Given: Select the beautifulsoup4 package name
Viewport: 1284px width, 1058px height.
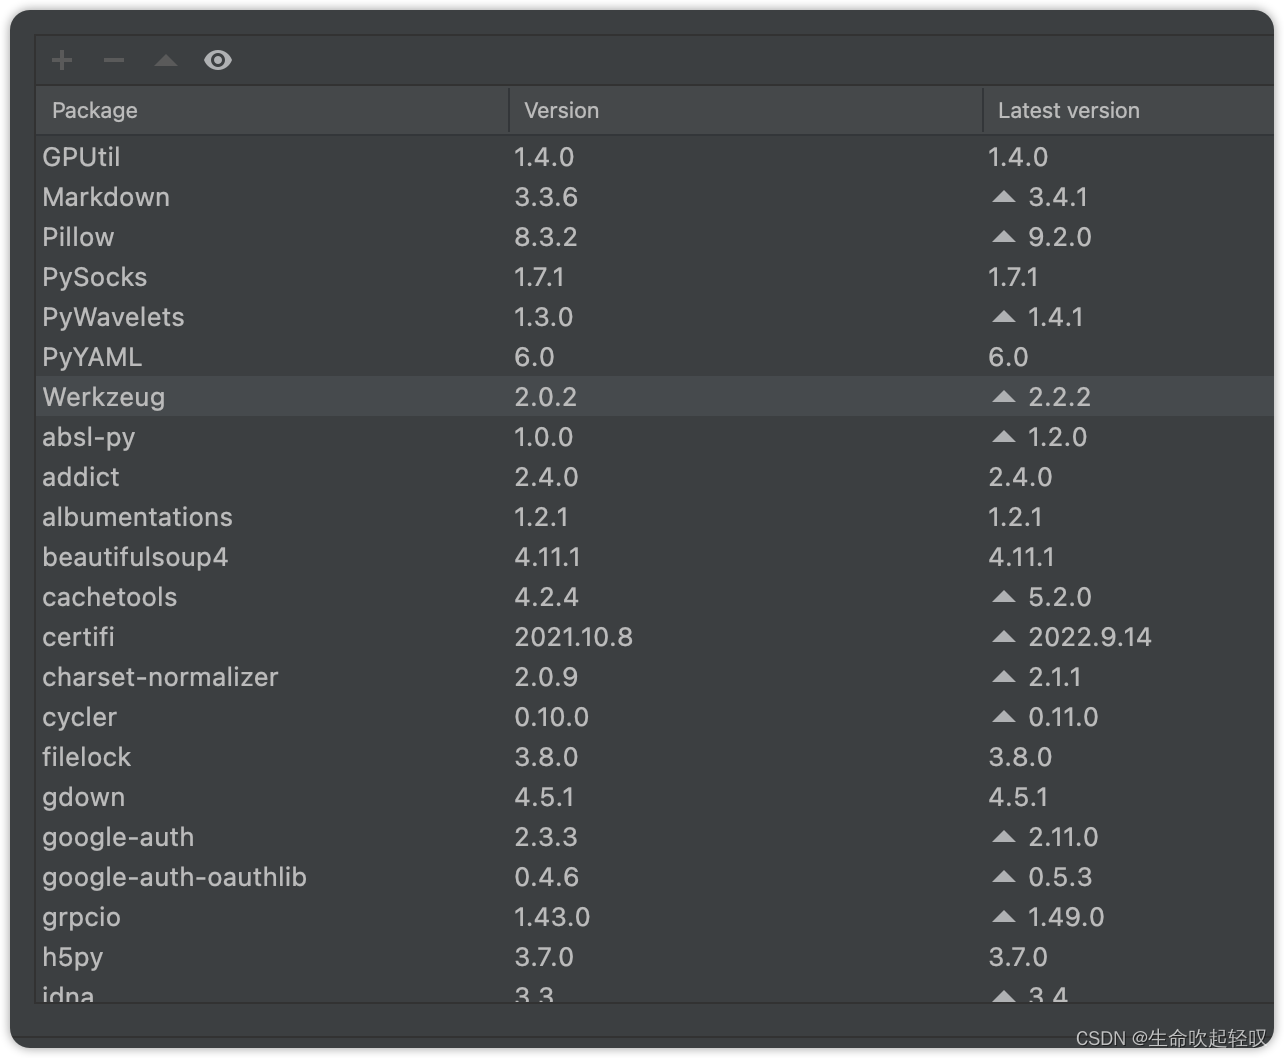Looking at the screenshot, I should 135,557.
